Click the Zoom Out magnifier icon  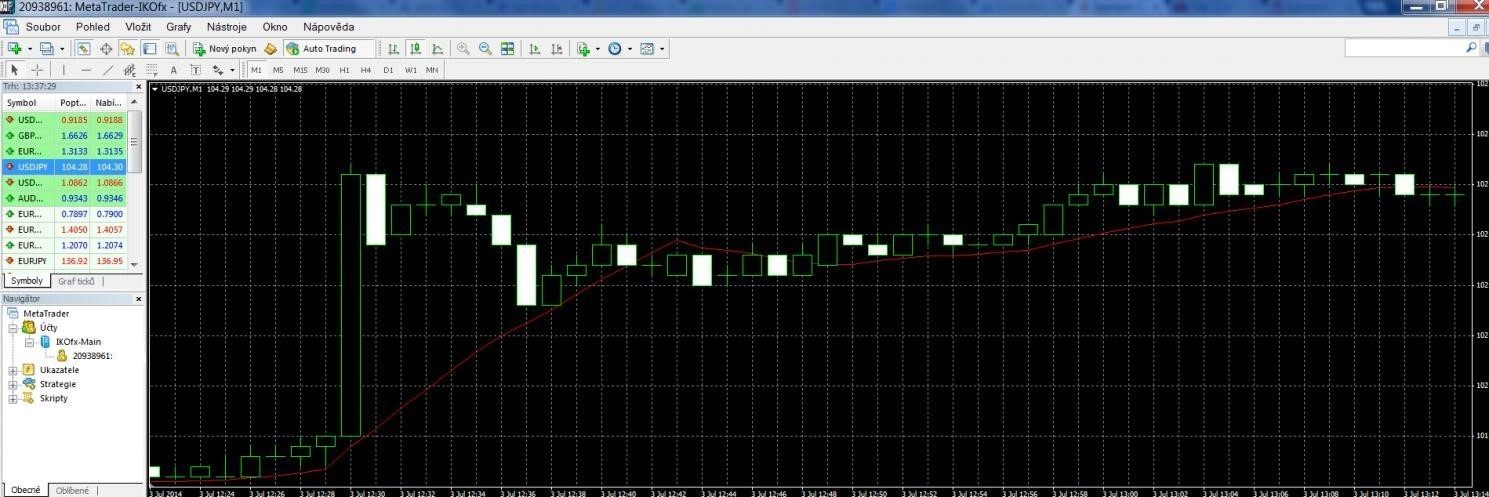pyautogui.click(x=485, y=48)
